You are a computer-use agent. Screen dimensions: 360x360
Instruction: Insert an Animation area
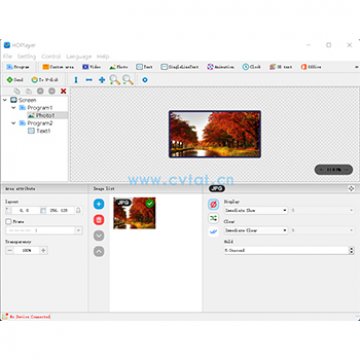point(220,67)
